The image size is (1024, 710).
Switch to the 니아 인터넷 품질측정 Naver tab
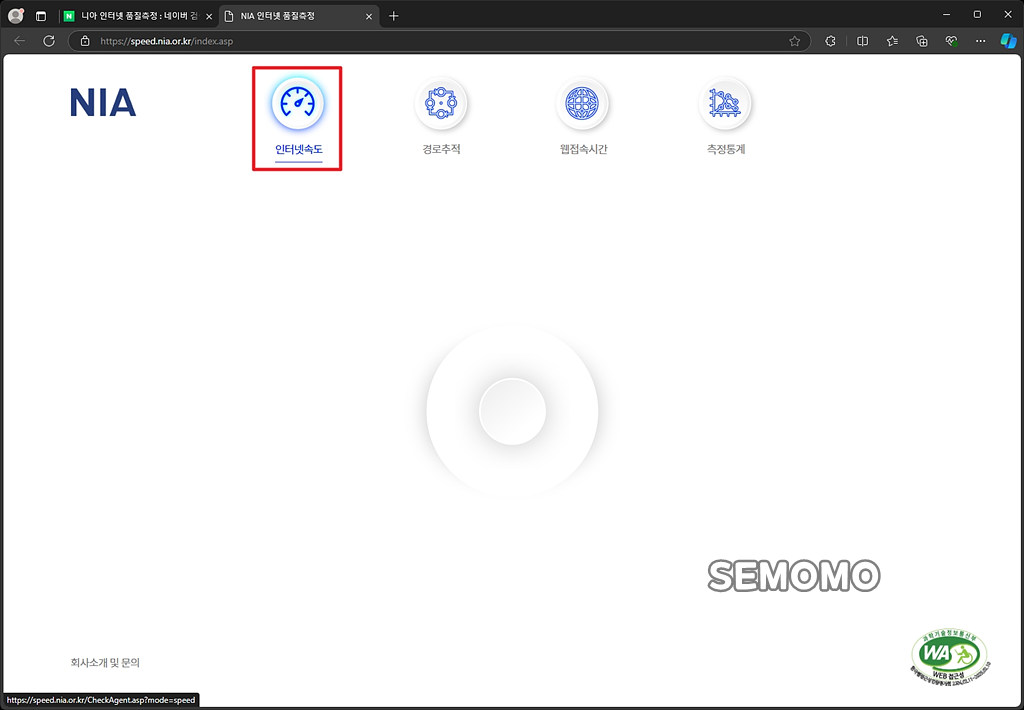(x=138, y=16)
